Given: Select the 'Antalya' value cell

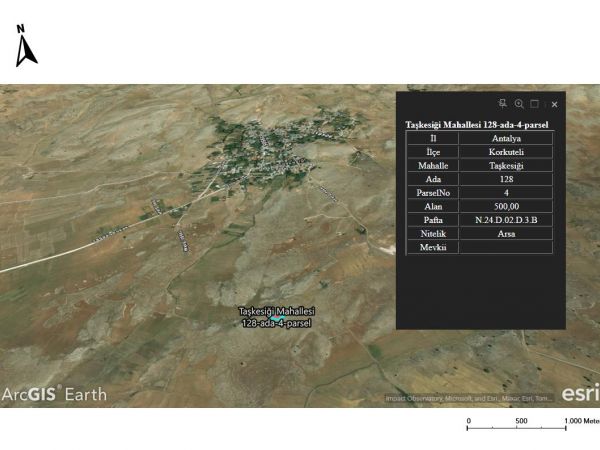Looking at the screenshot, I should [x=506, y=138].
